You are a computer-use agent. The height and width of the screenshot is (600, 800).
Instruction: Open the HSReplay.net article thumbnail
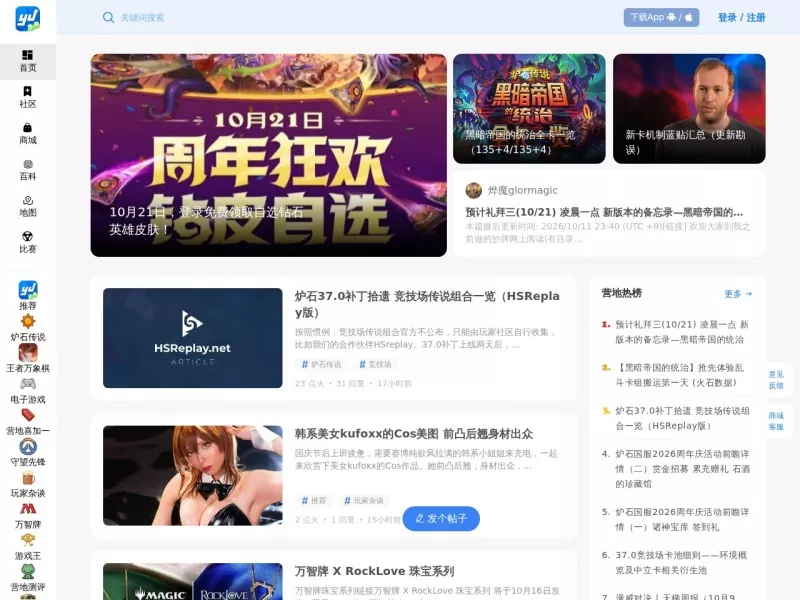192,338
